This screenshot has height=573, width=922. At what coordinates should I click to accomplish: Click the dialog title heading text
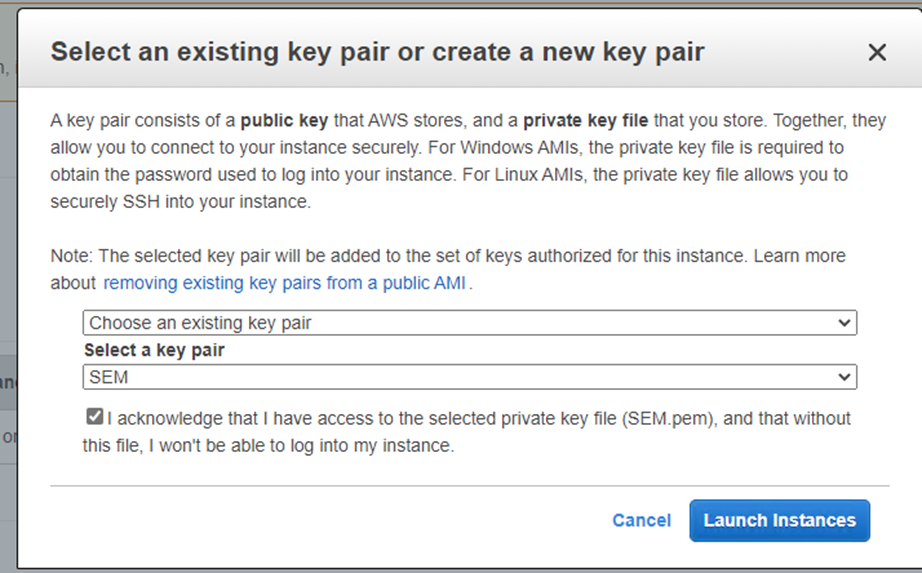point(377,52)
